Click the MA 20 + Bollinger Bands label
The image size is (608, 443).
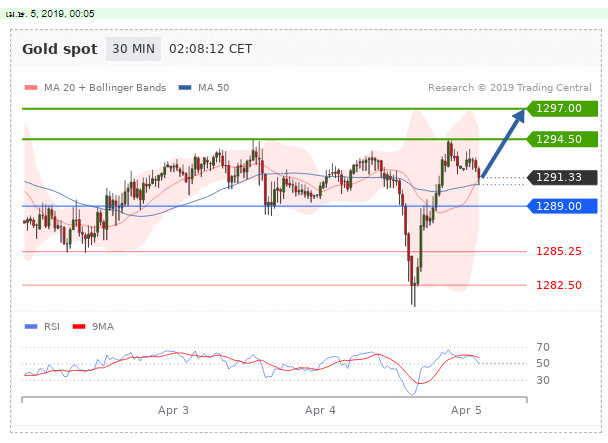pyautogui.click(x=105, y=88)
